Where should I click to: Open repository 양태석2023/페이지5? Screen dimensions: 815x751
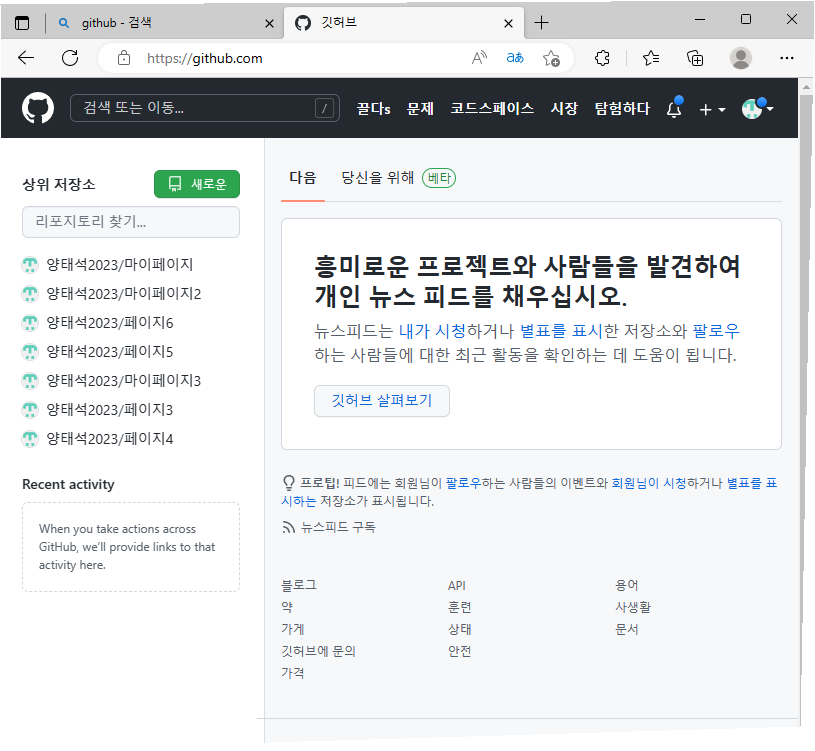click(110, 352)
